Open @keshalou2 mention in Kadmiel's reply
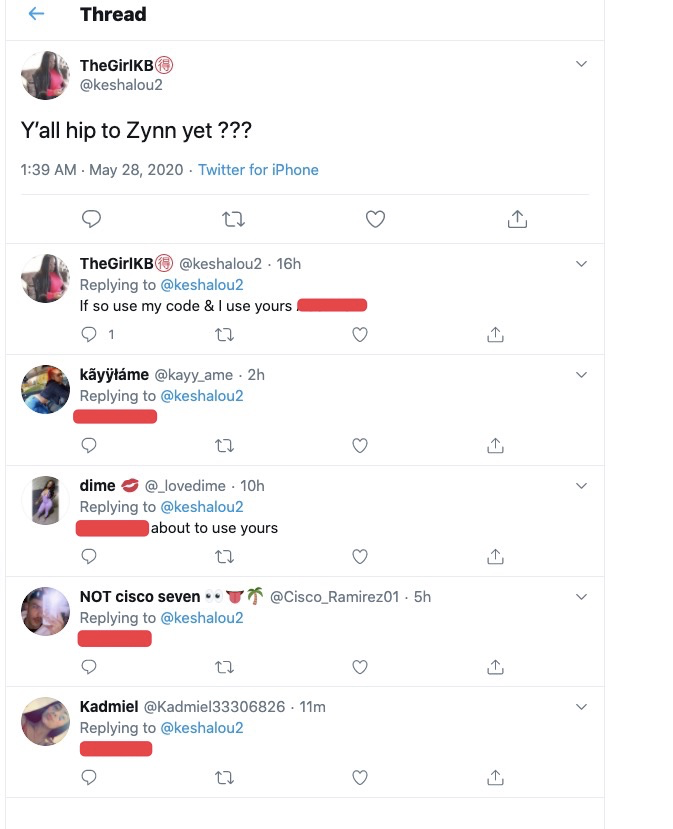Screen dimensions: 673x829 201,728
